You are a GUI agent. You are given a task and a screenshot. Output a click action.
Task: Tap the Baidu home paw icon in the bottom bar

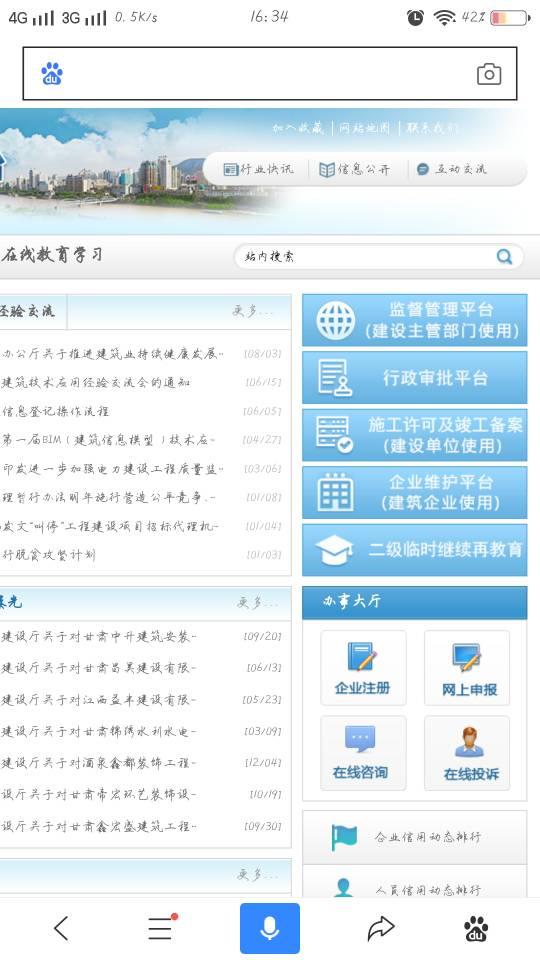[x=476, y=929]
